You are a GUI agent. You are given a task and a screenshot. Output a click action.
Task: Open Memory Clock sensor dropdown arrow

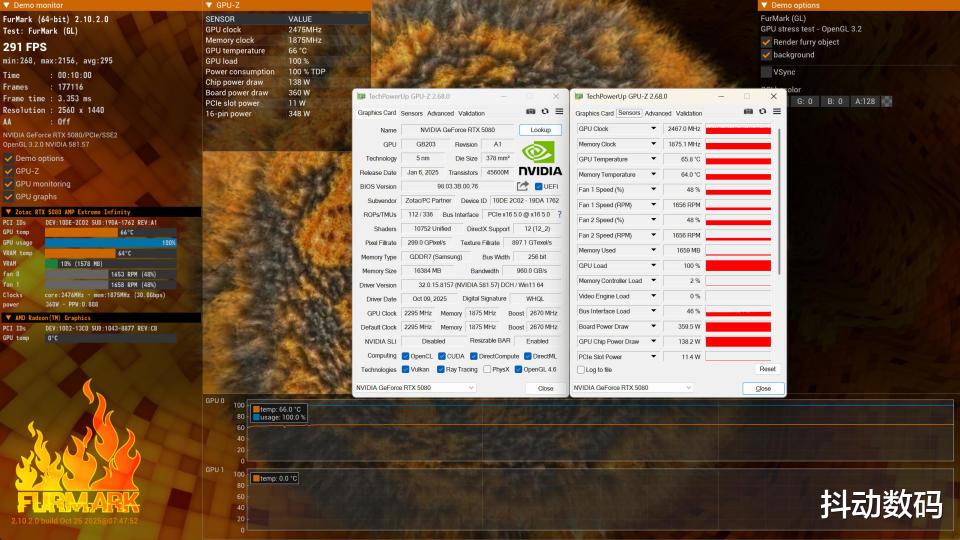click(x=653, y=144)
